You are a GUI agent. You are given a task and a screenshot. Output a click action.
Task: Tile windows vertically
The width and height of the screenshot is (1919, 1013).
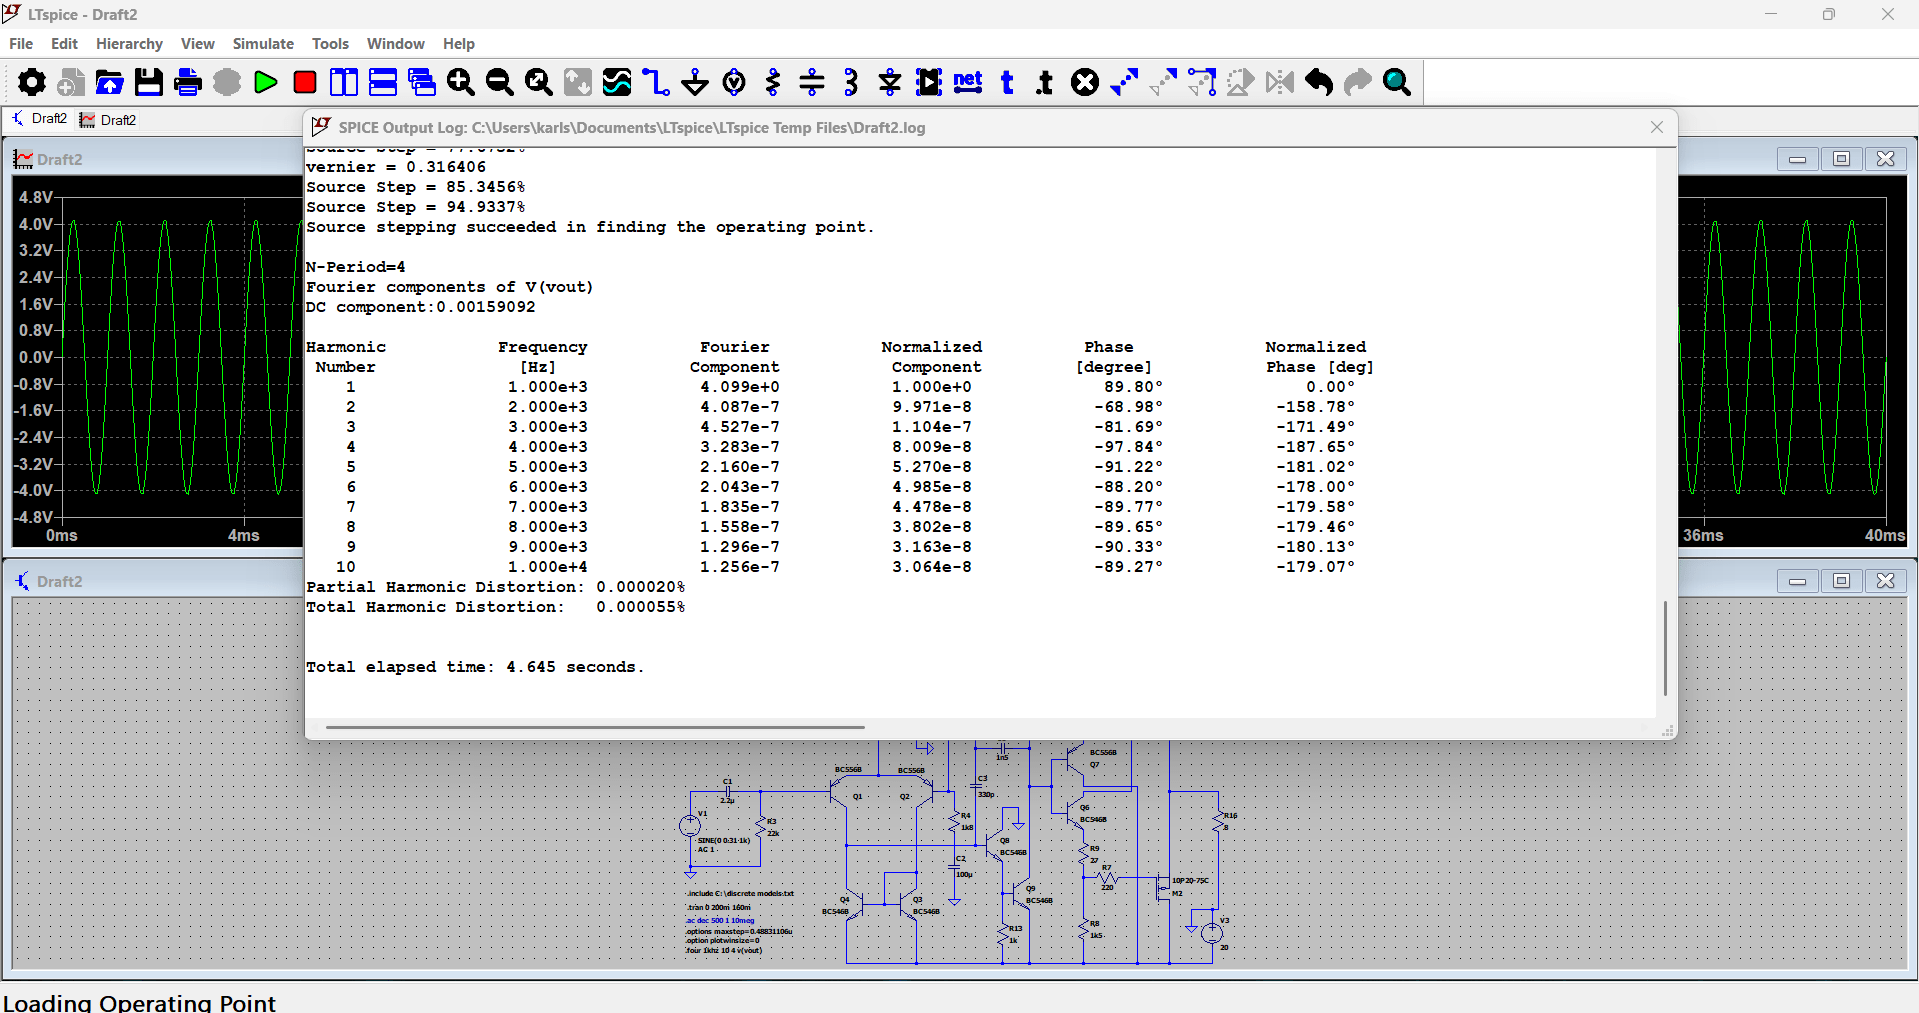point(343,82)
